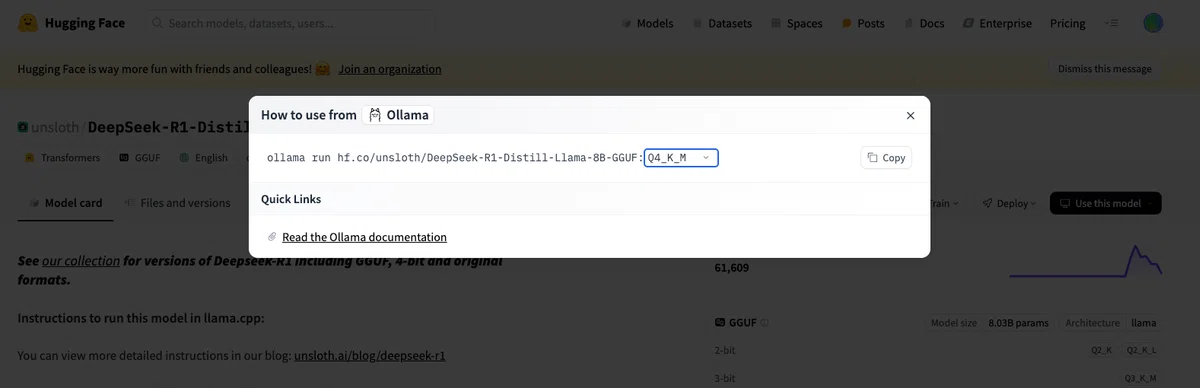Open Read the Ollama documentation link

click(364, 237)
